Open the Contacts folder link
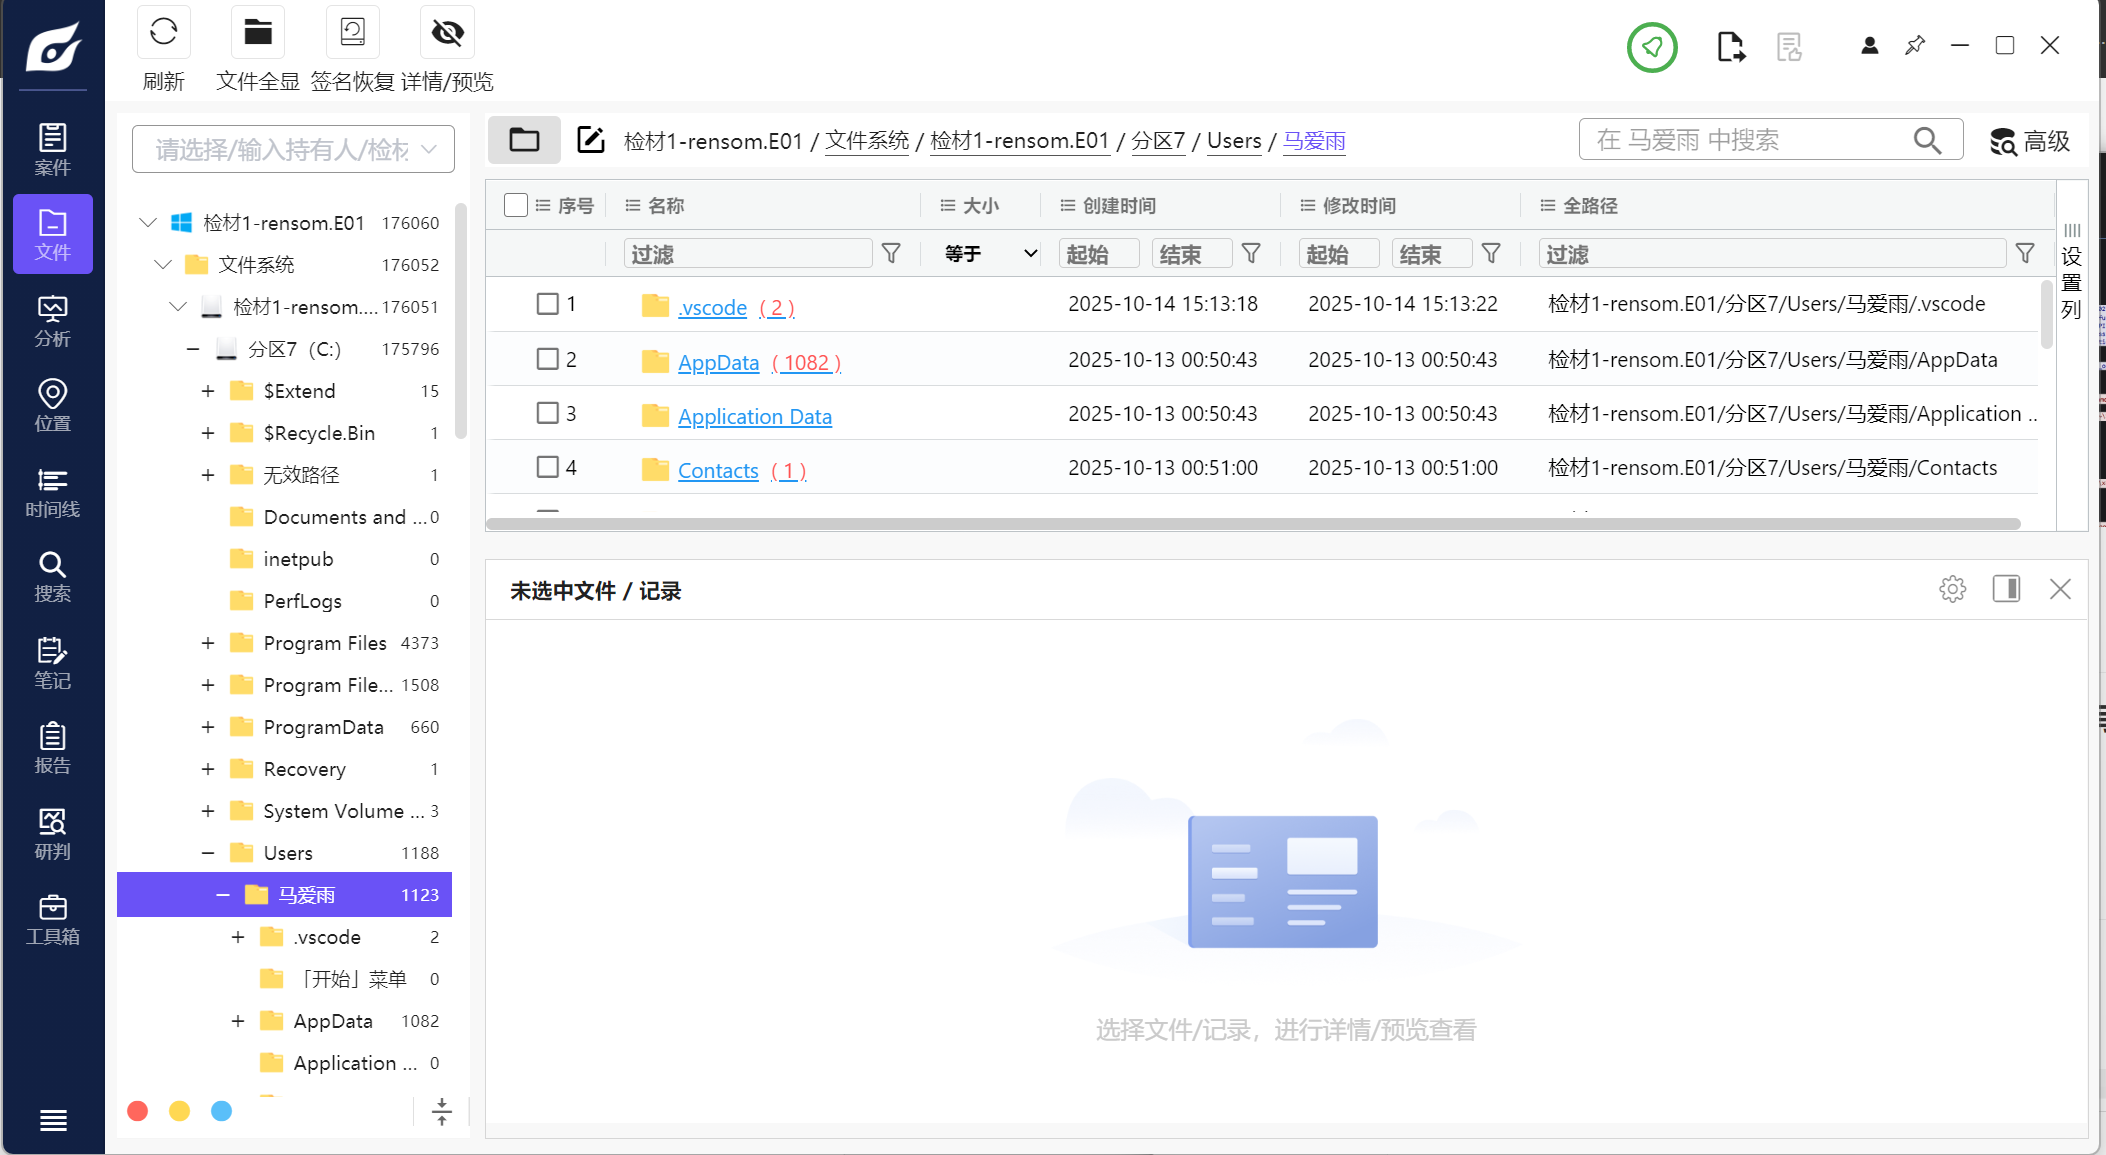2106x1155 pixels. tap(718, 471)
